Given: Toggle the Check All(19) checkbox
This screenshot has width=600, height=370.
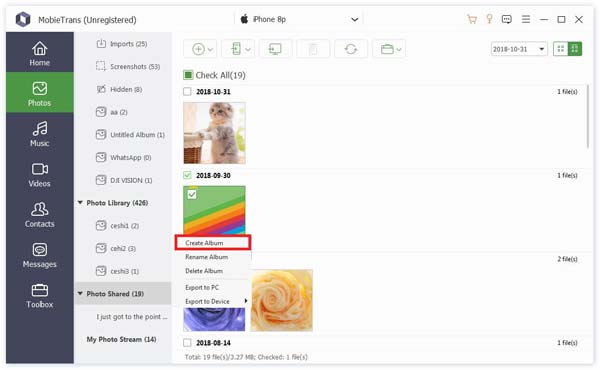Looking at the screenshot, I should pyautogui.click(x=188, y=75).
